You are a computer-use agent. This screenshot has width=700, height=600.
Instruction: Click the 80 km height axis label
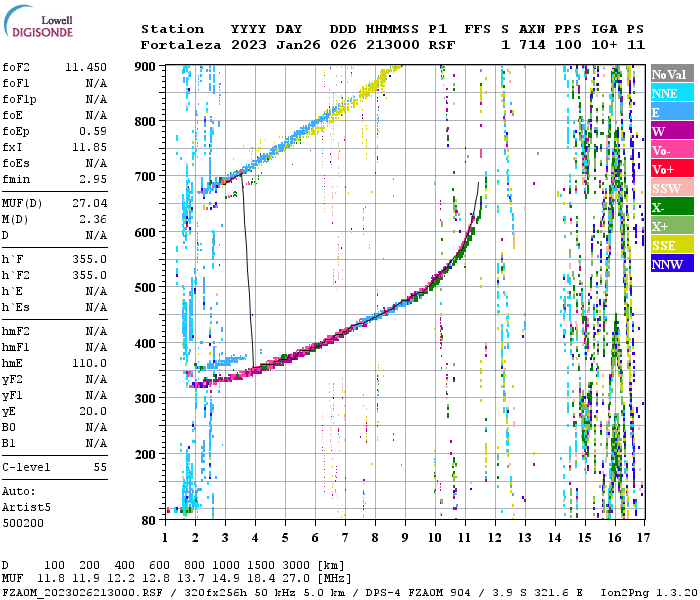click(x=149, y=521)
